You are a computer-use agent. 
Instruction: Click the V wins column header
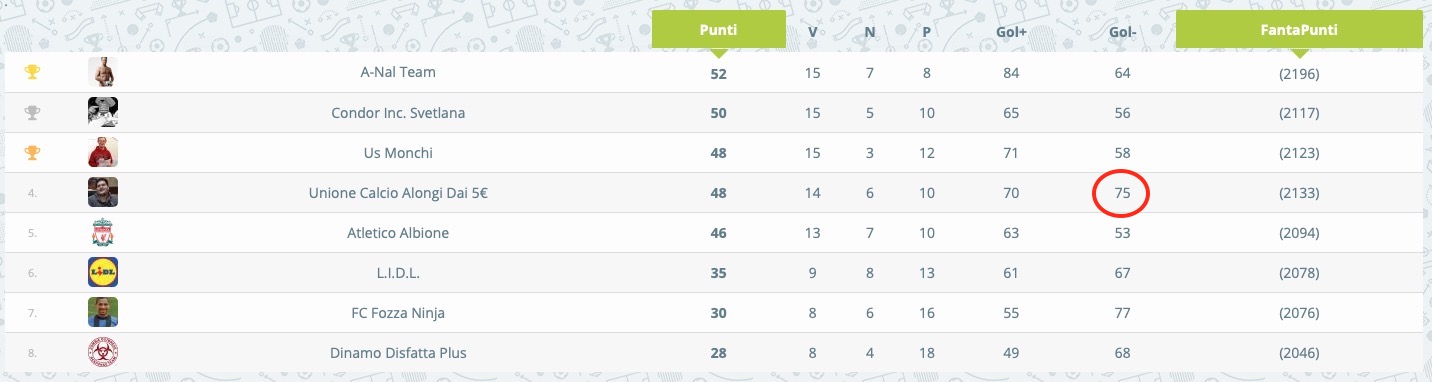[812, 31]
